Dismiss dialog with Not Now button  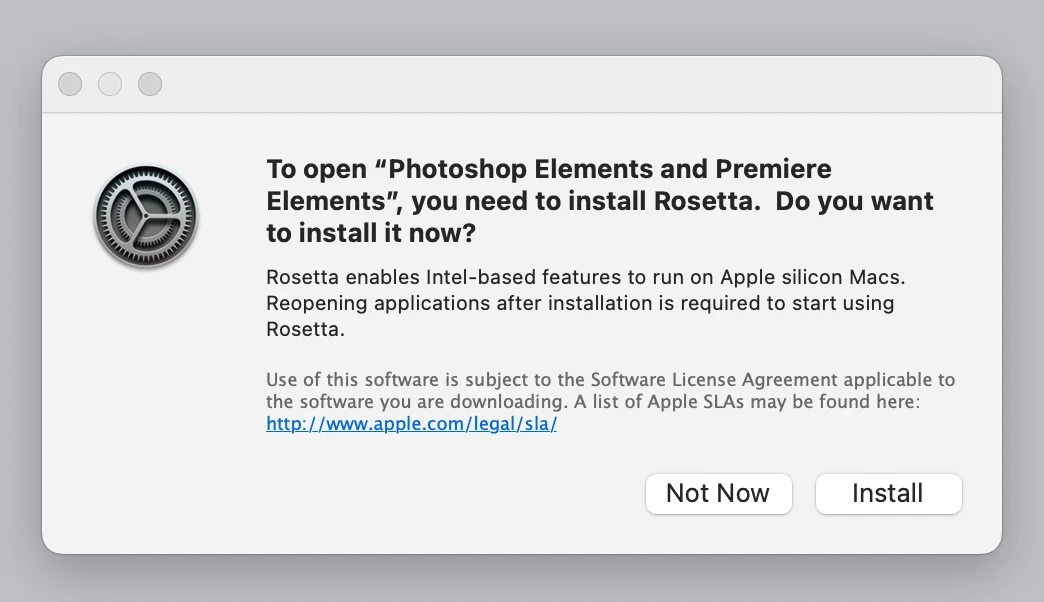click(718, 494)
